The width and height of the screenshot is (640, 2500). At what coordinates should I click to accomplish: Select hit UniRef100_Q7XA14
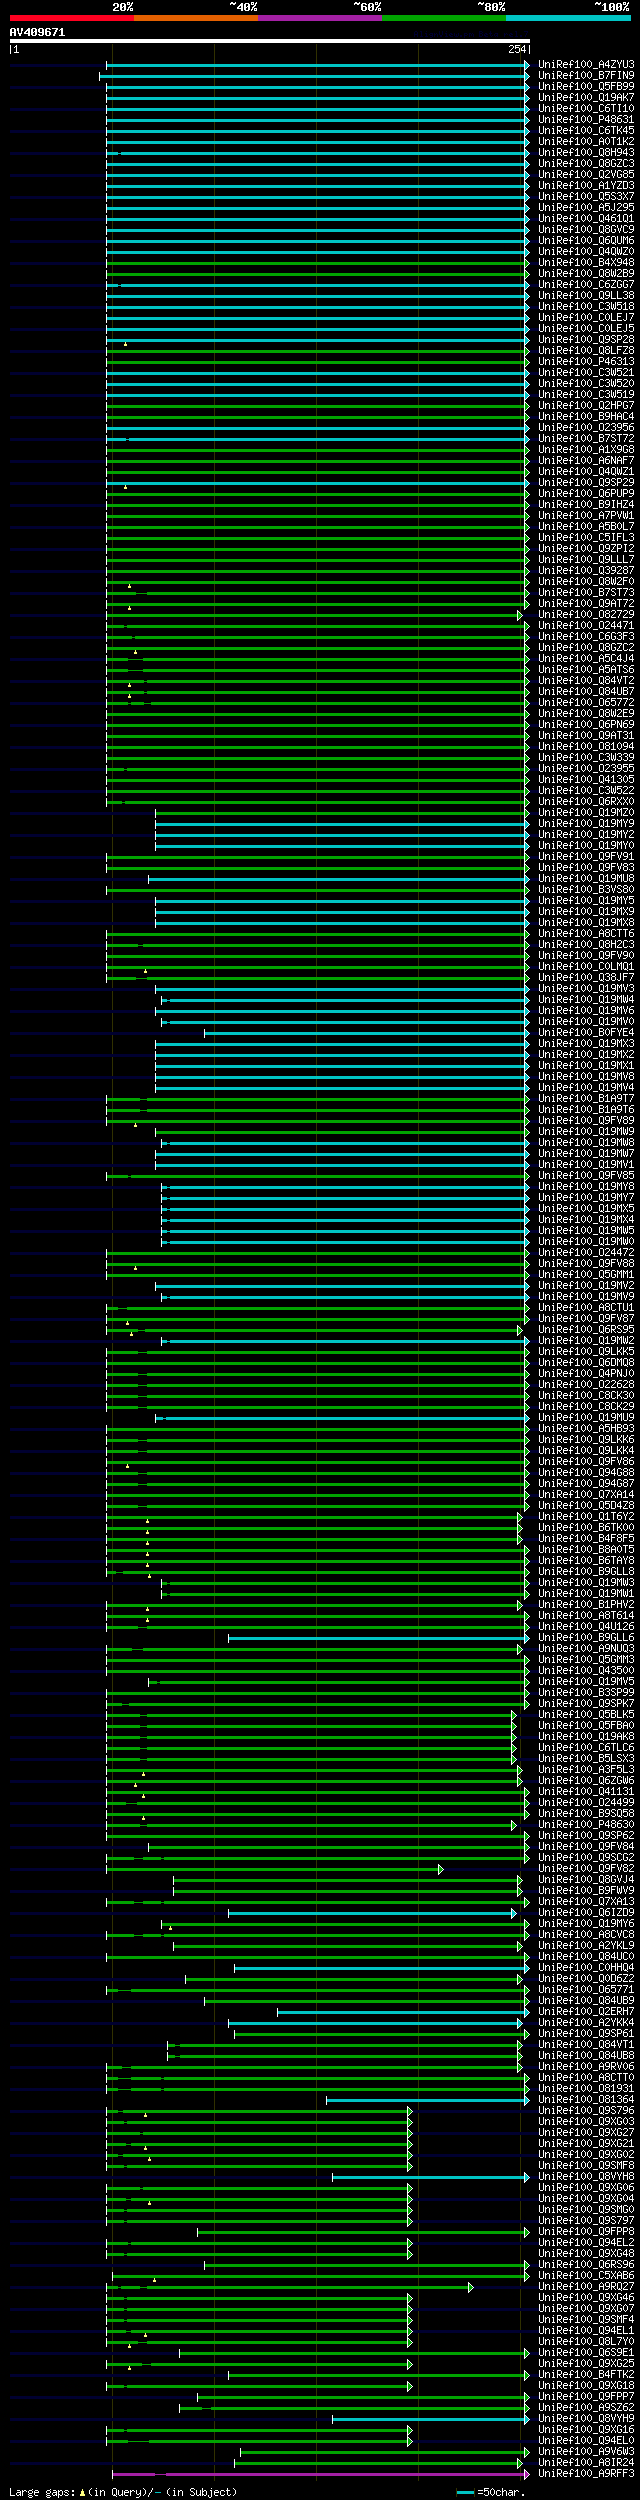(x=586, y=1494)
